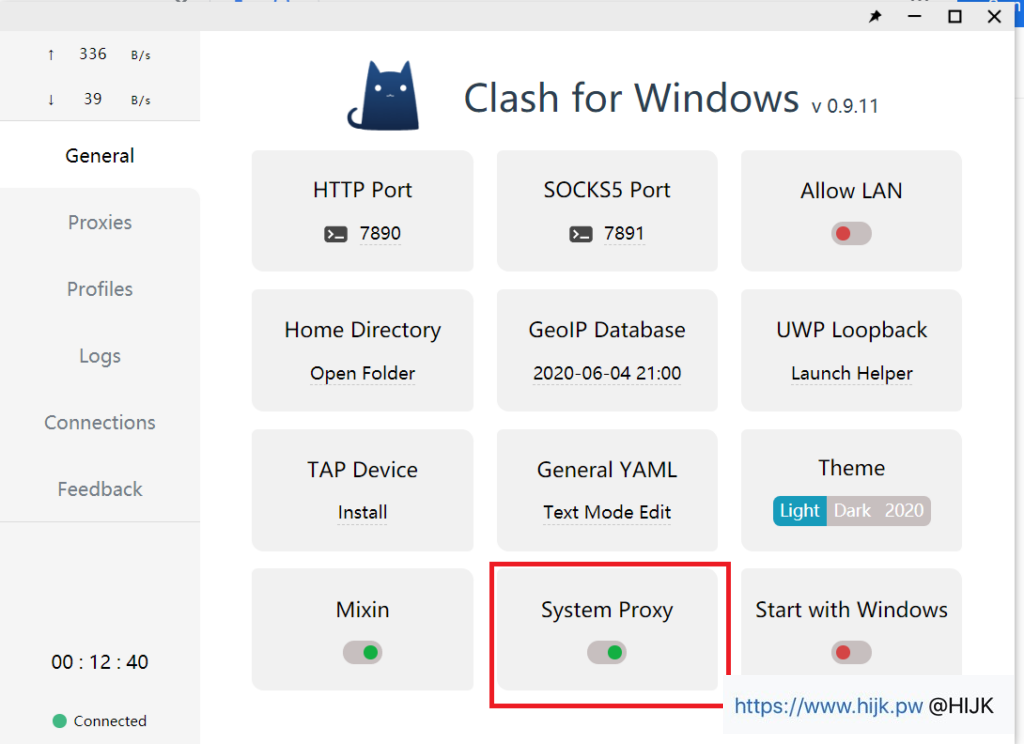Go to the Connections tab
Screen dimensions: 1024x744
[100, 423]
